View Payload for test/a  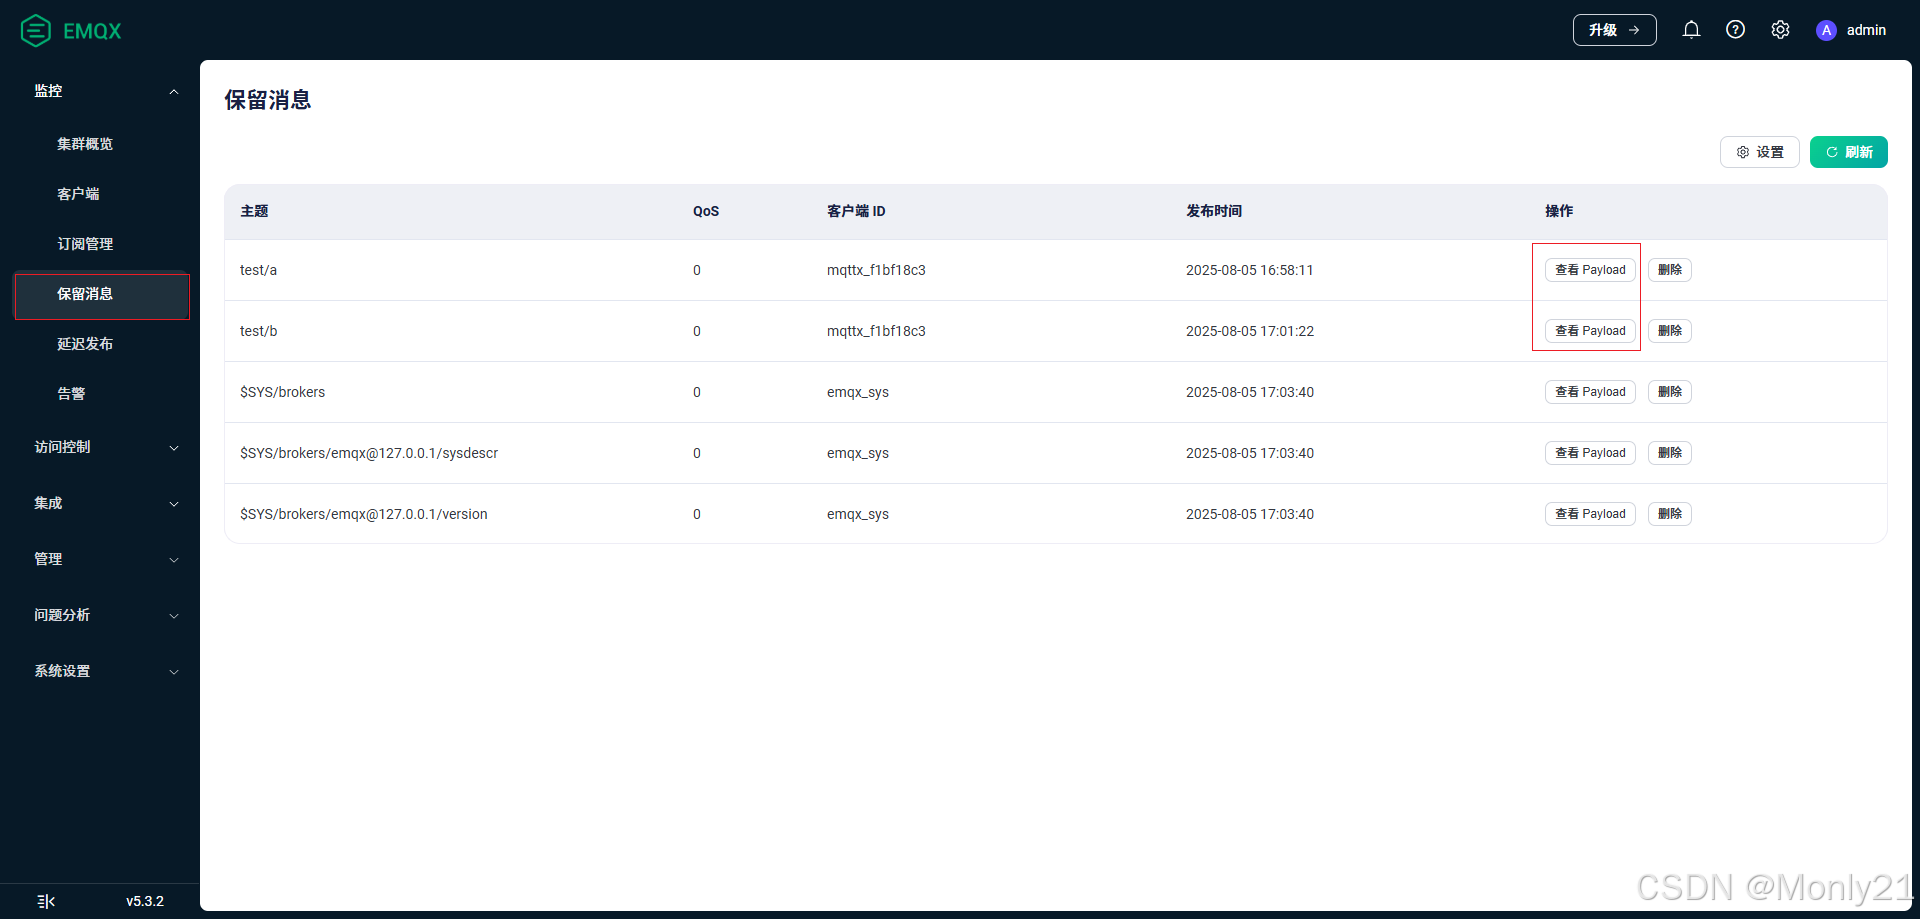pyautogui.click(x=1590, y=270)
